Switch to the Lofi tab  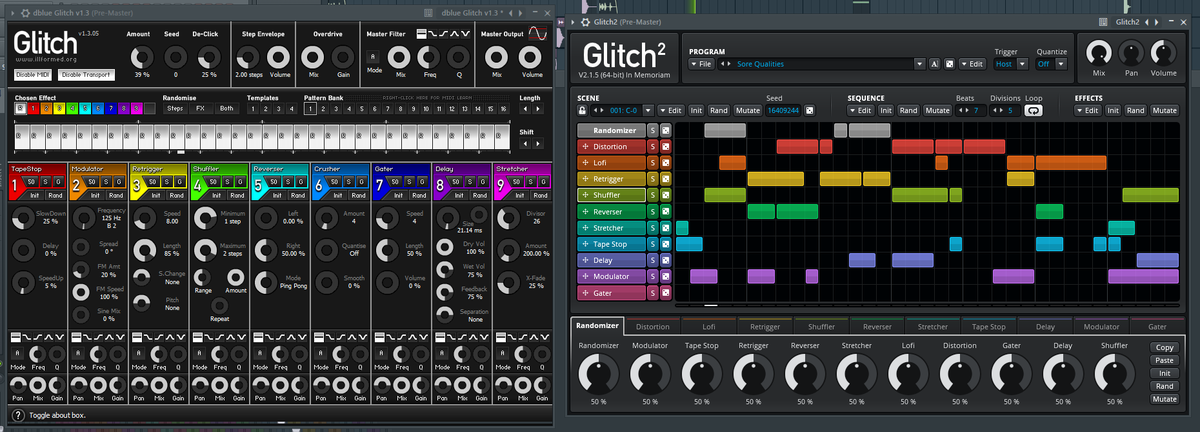(709, 326)
